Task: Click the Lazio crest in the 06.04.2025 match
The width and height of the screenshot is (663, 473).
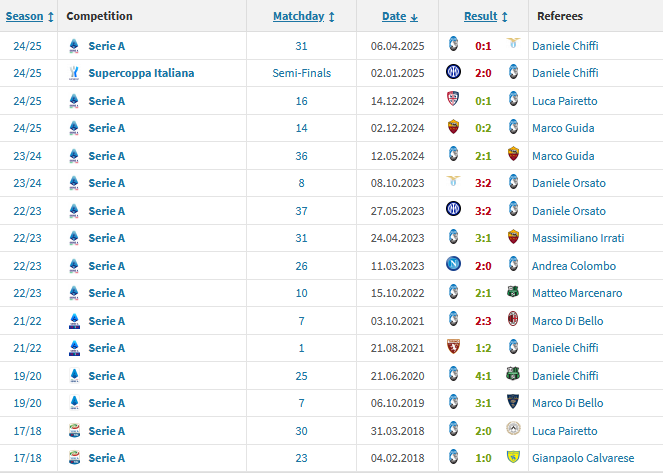Action: [x=513, y=46]
